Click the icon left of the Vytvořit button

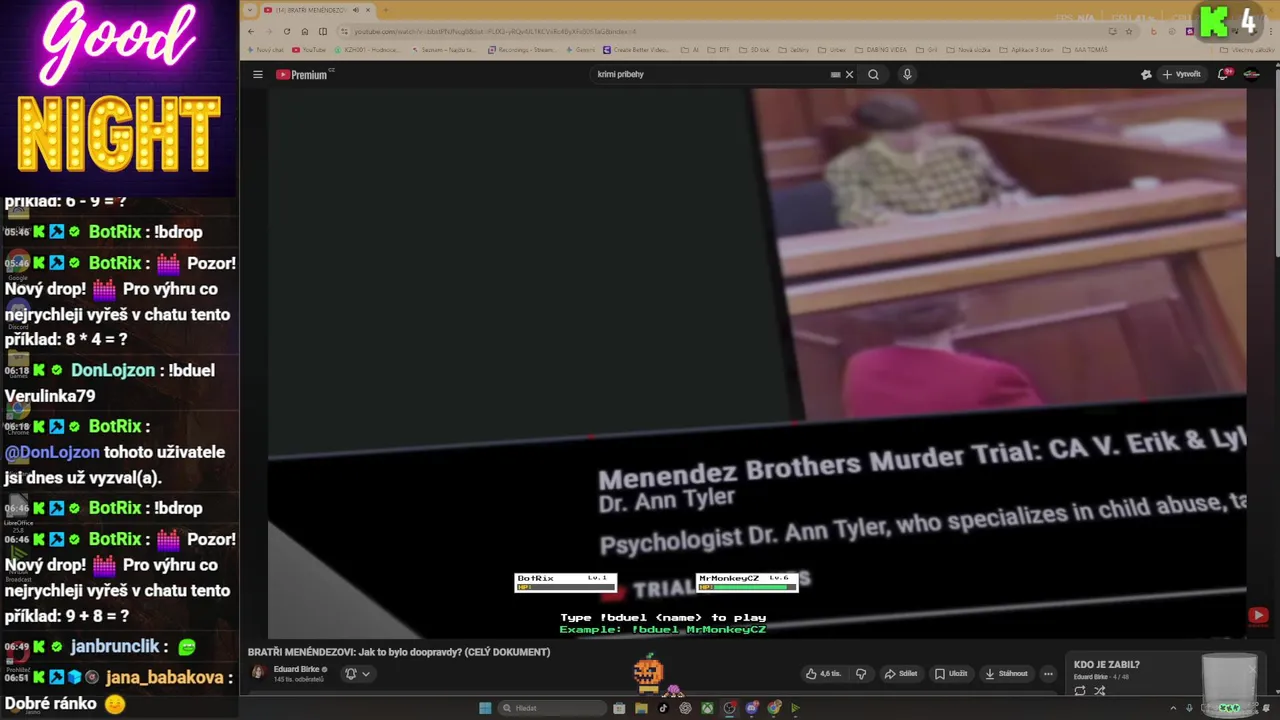[x=1146, y=74]
